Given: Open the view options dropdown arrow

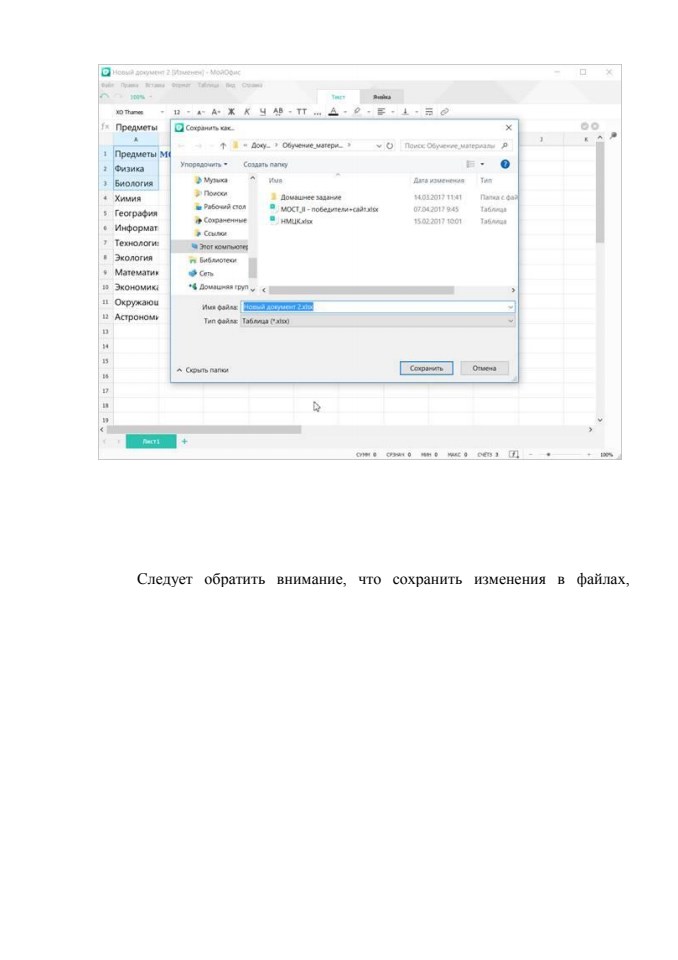Looking at the screenshot, I should [x=483, y=164].
